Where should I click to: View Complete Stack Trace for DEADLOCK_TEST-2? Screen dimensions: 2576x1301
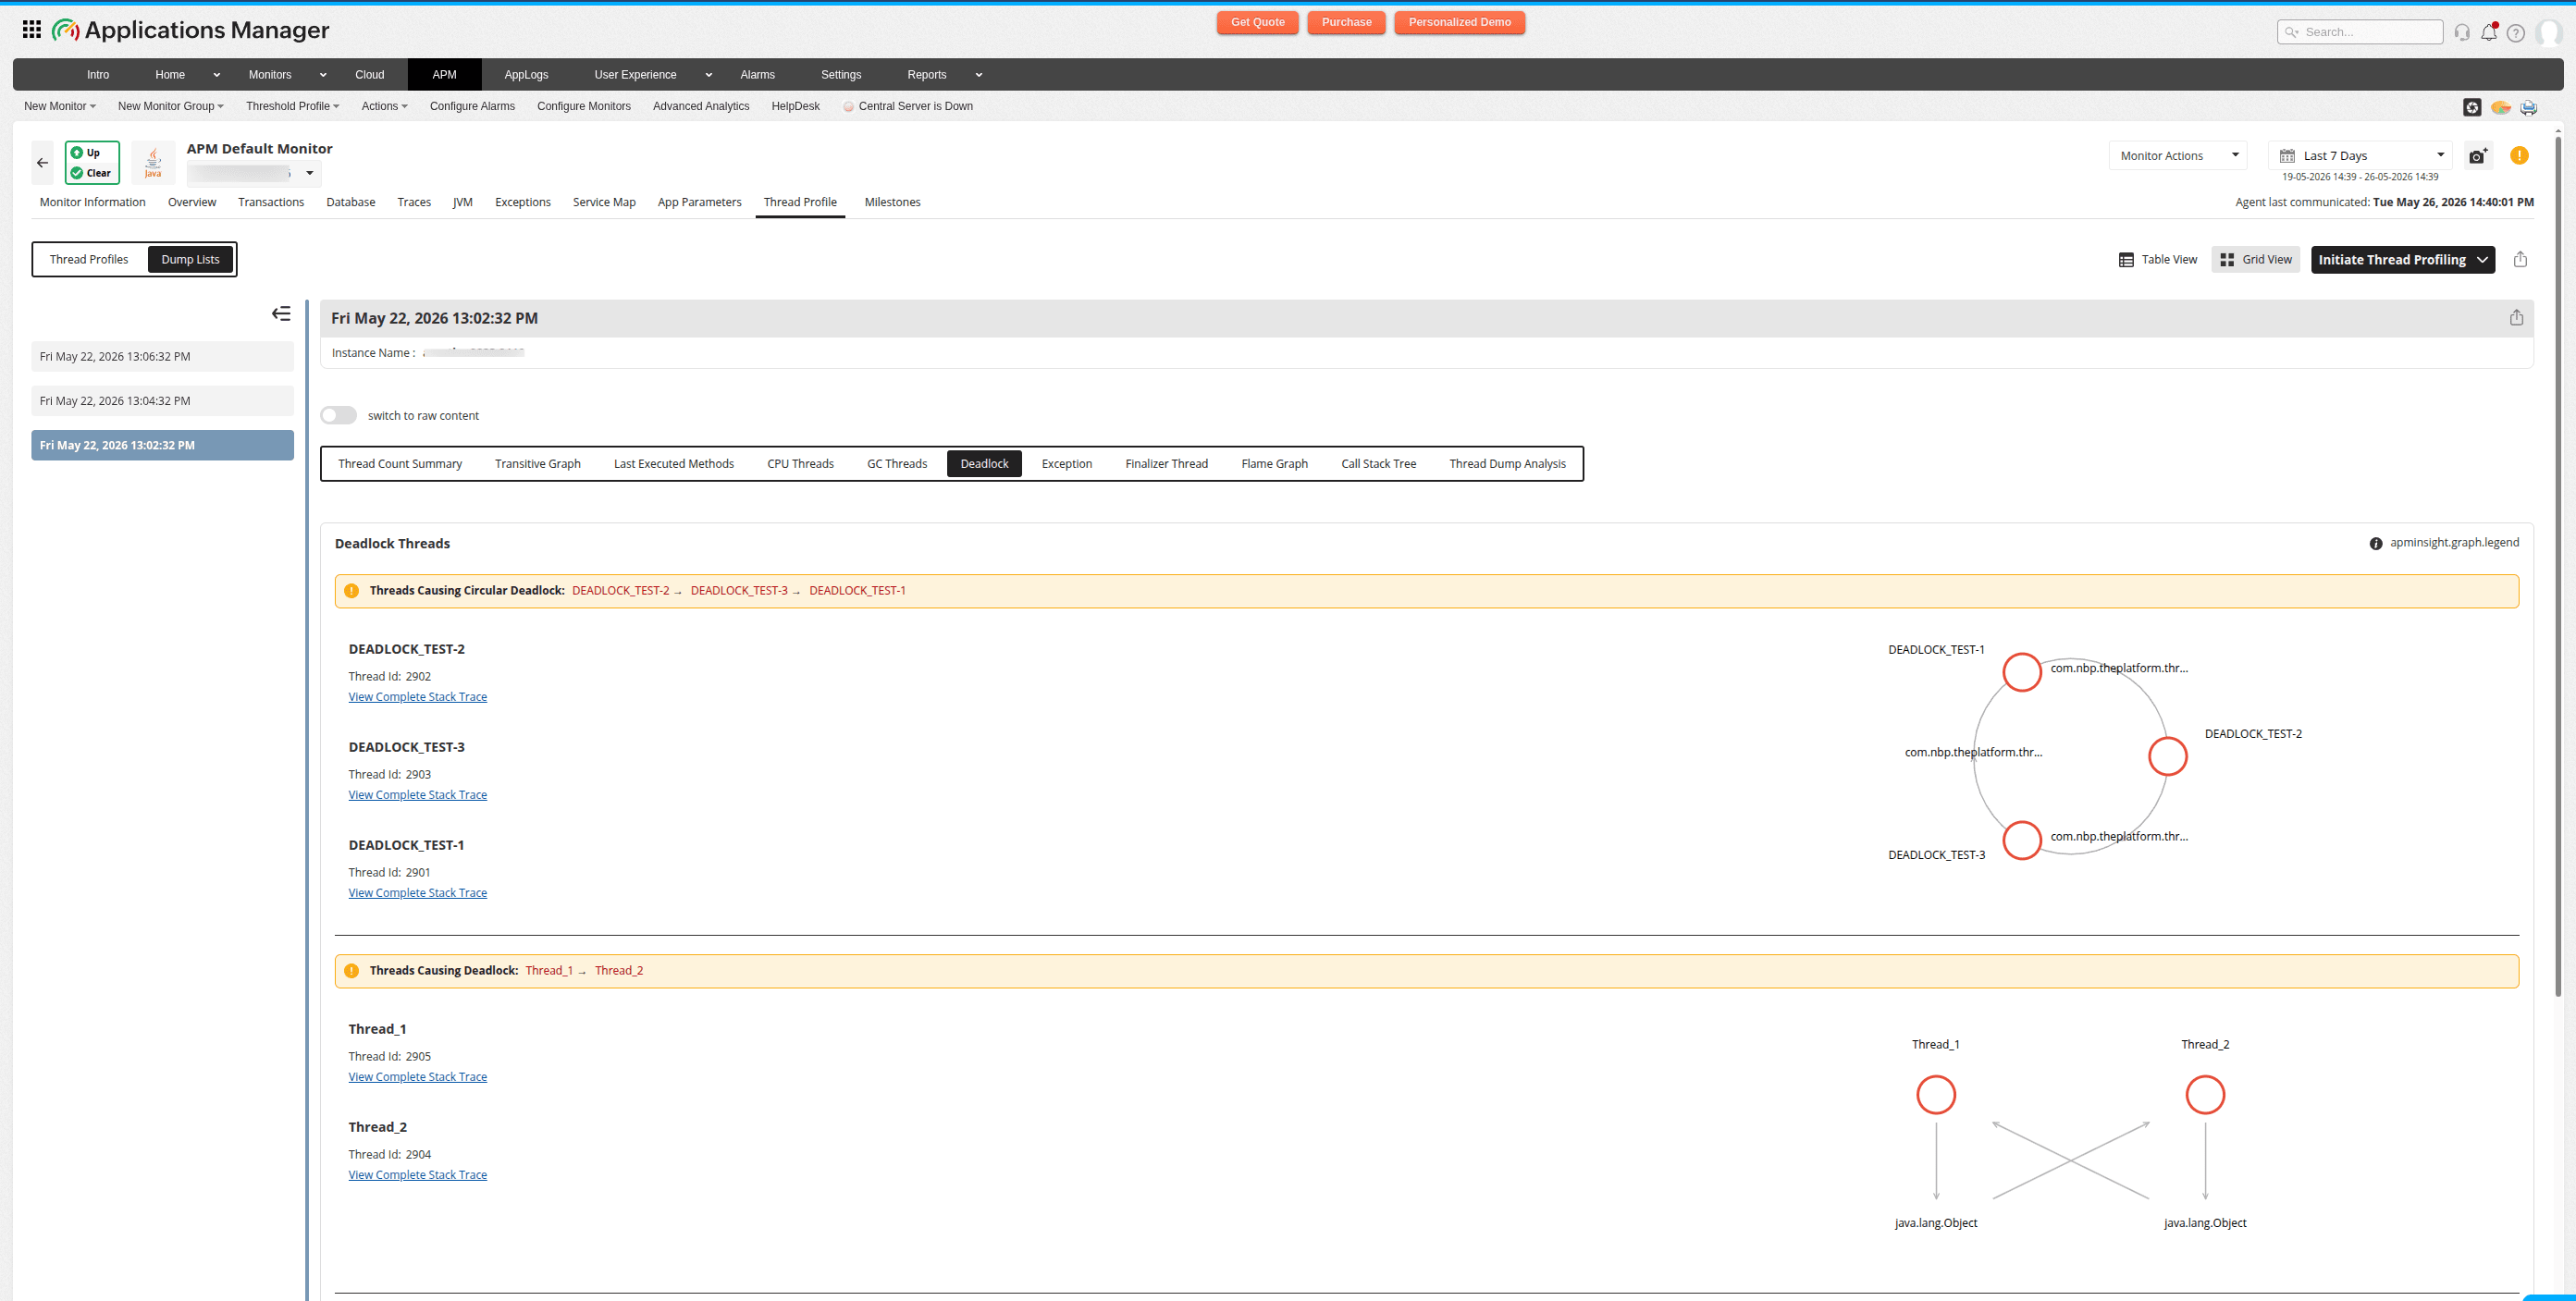pos(417,697)
